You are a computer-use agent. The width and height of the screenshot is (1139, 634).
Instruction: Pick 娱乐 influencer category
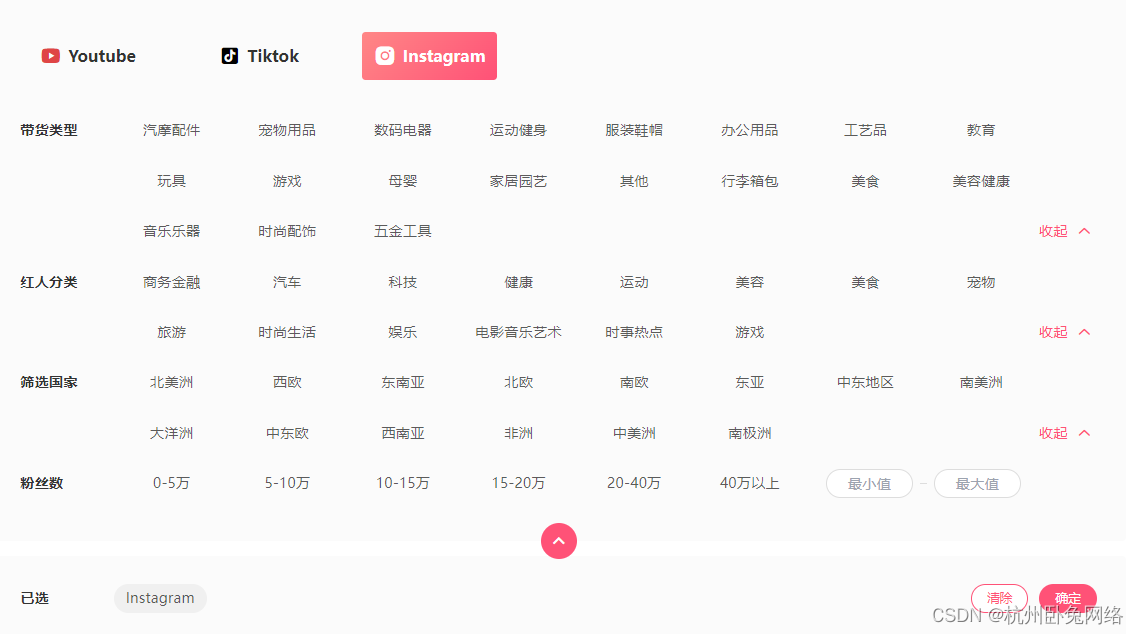(402, 332)
